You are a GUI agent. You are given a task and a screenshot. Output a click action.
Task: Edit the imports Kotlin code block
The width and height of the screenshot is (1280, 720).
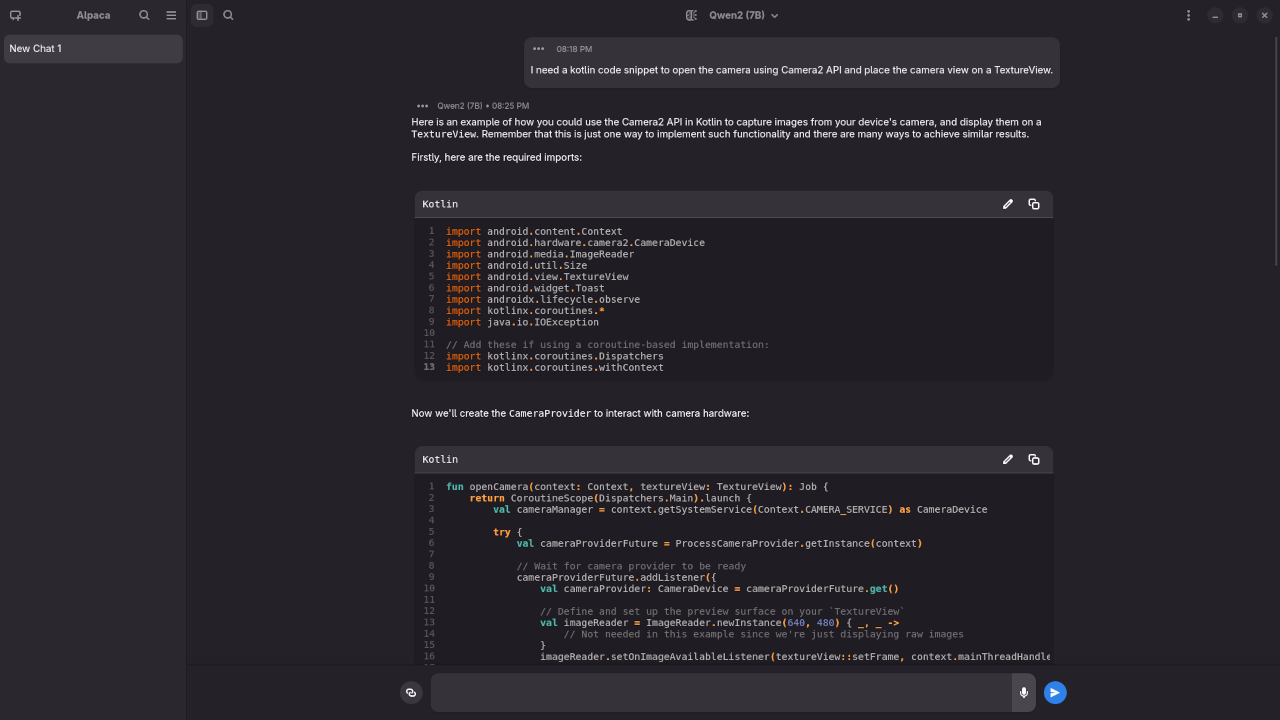tap(1008, 204)
